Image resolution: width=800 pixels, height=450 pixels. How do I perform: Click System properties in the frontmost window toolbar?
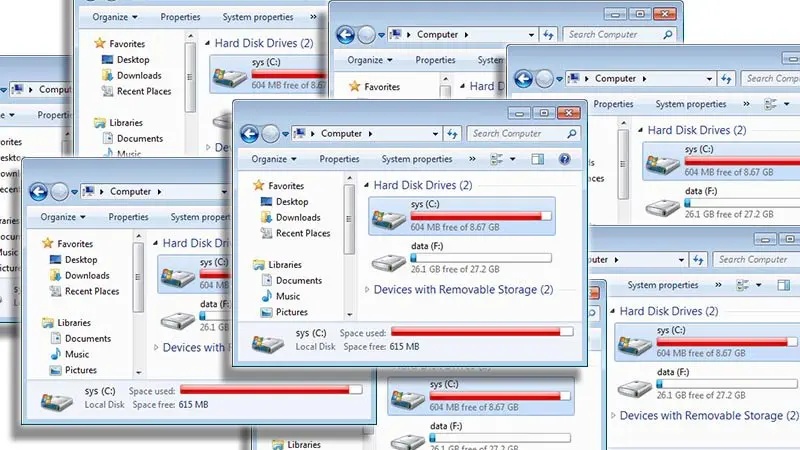(417, 159)
